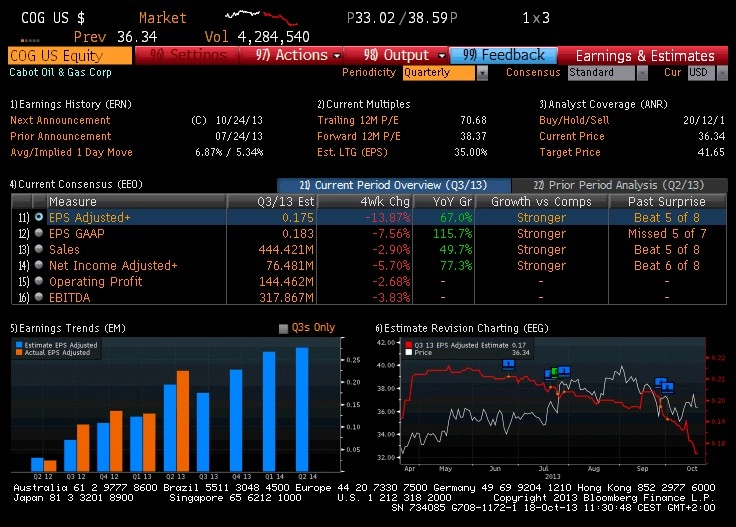Image resolution: width=736 pixels, height=527 pixels.
Task: Open the Periodicity Quarterly dropdown arrow
Action: coord(483,73)
